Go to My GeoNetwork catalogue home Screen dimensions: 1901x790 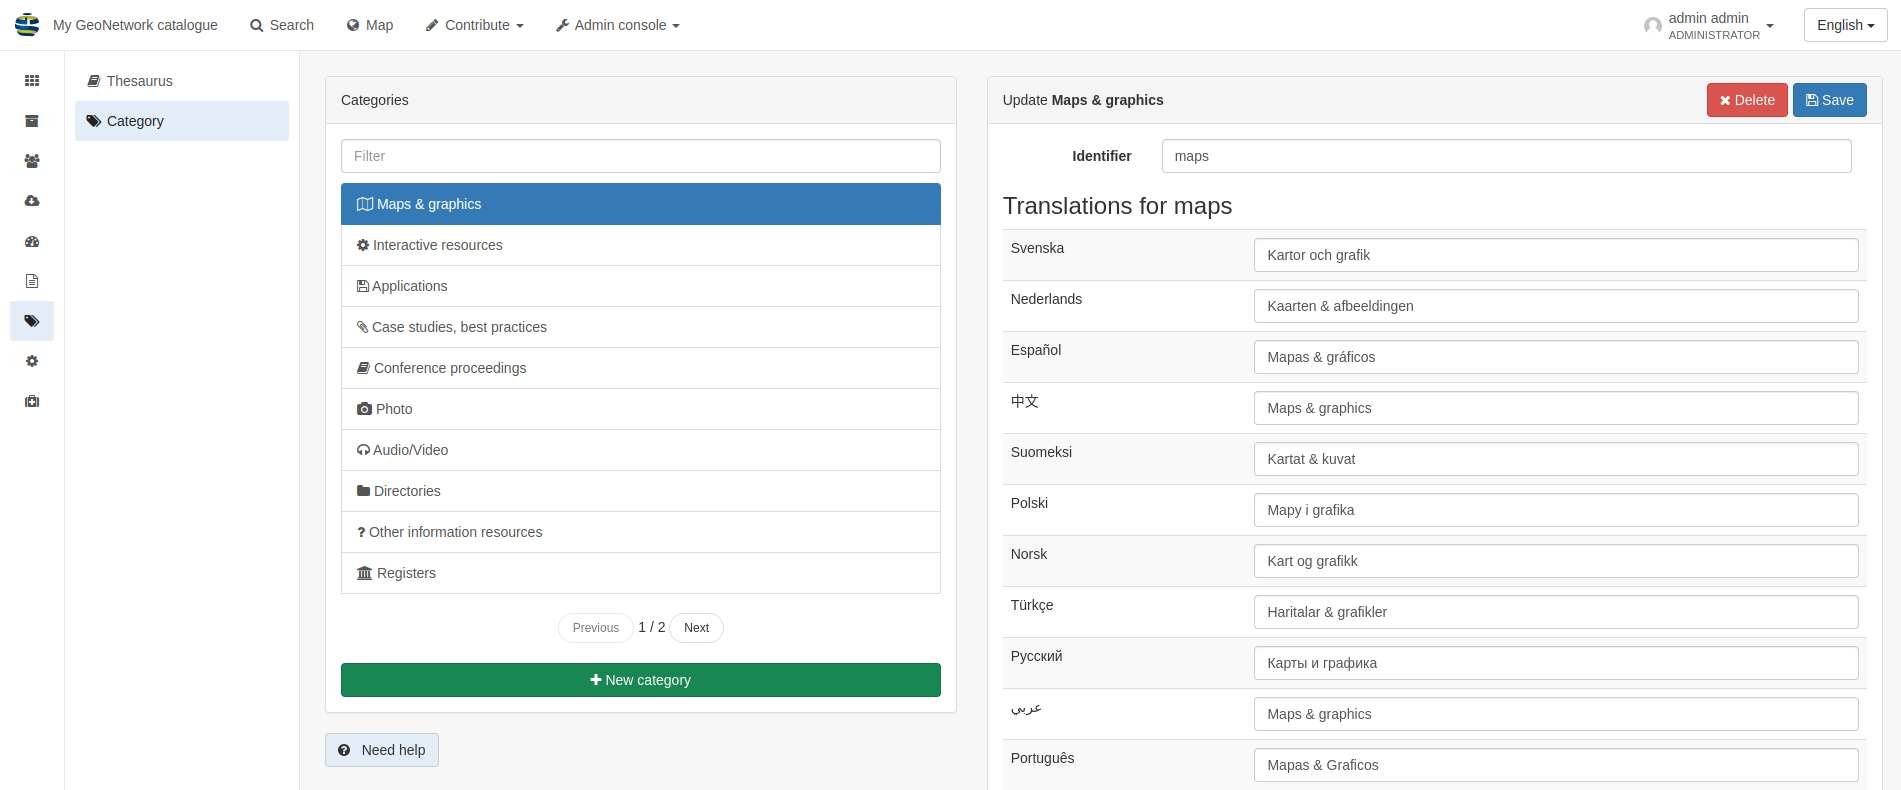135,25
